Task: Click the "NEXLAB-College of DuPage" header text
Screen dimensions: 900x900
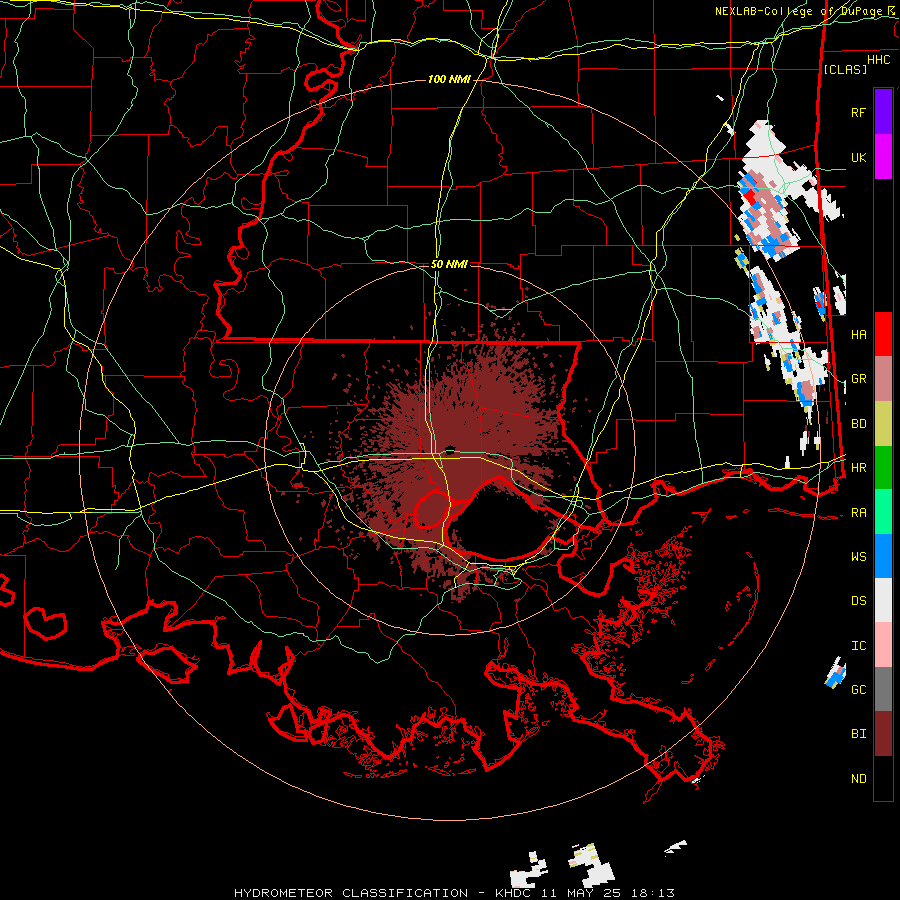Action: coord(800,11)
